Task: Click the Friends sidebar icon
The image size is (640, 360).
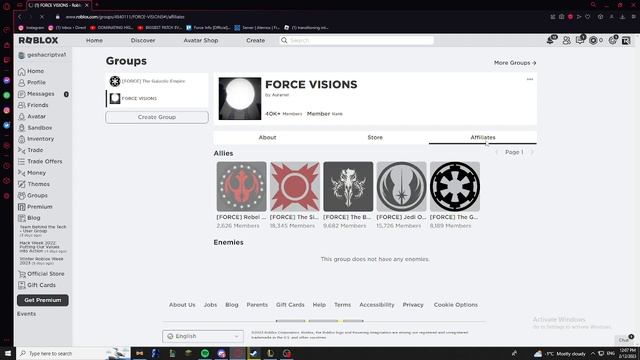Action: coord(22,105)
